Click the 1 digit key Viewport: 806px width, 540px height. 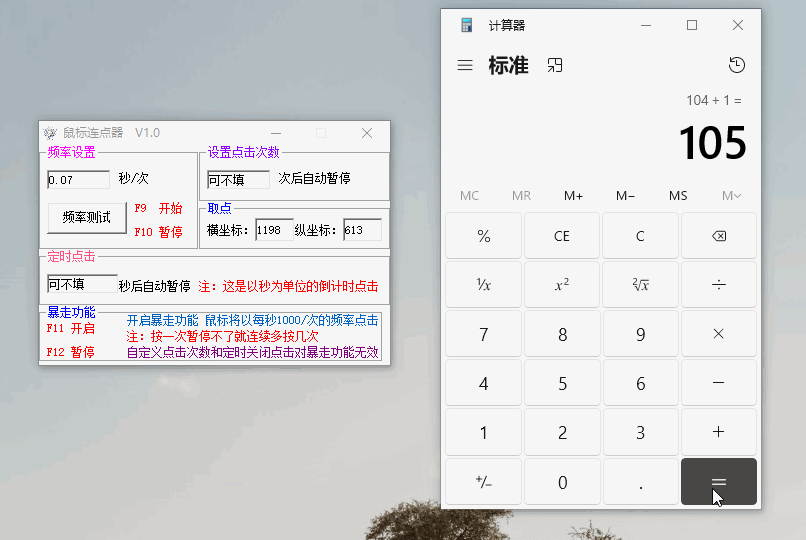coord(484,432)
